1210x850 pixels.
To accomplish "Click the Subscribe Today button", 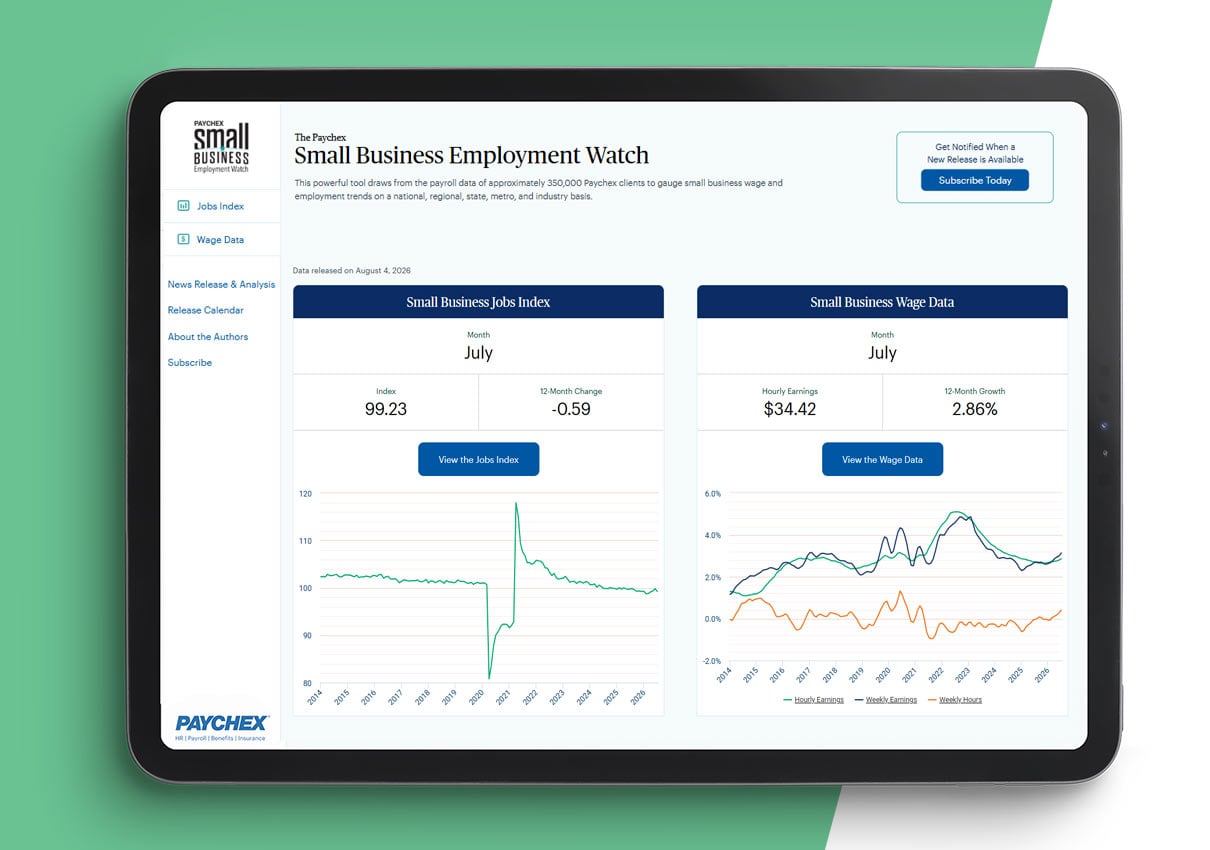I will 974,181.
